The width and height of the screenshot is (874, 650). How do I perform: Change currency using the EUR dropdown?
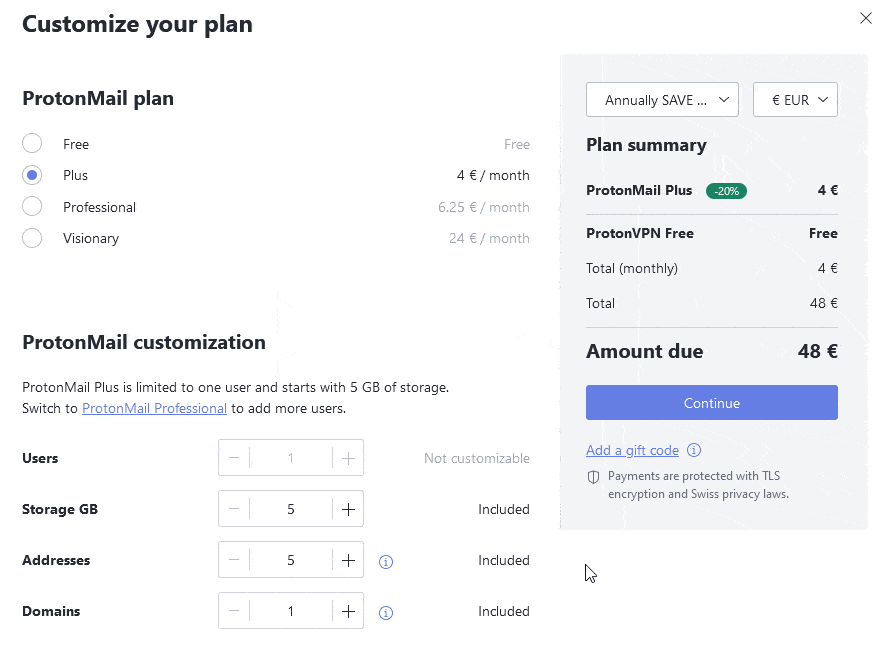[x=795, y=99]
